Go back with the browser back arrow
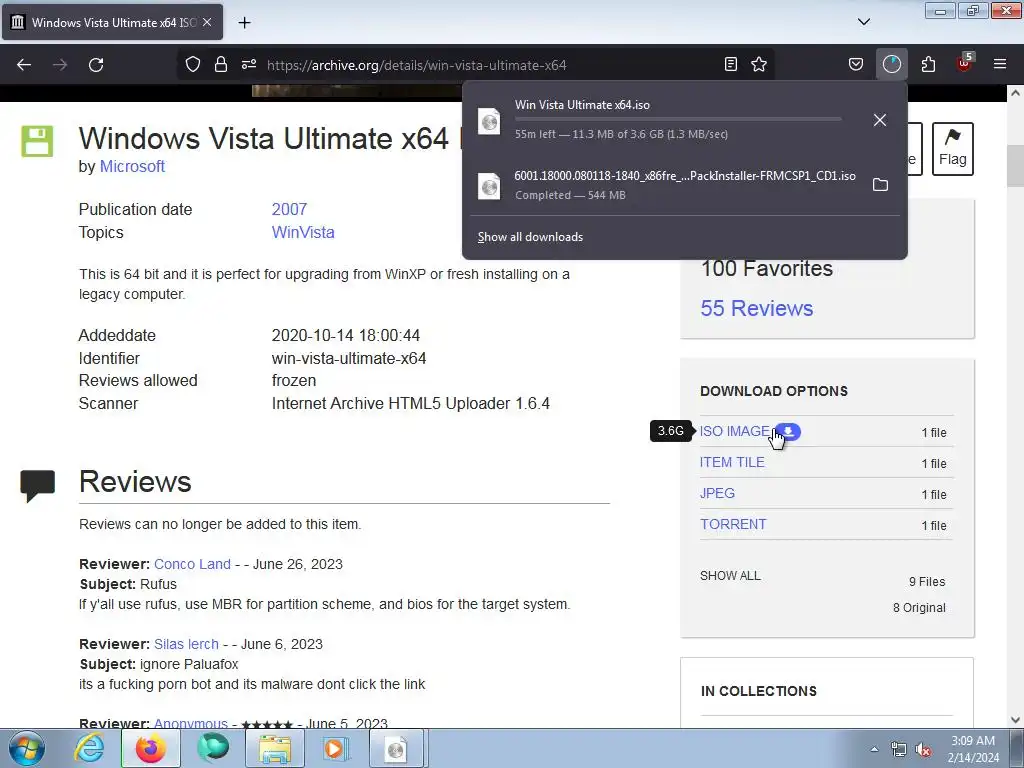The image size is (1024, 768). [x=24, y=65]
